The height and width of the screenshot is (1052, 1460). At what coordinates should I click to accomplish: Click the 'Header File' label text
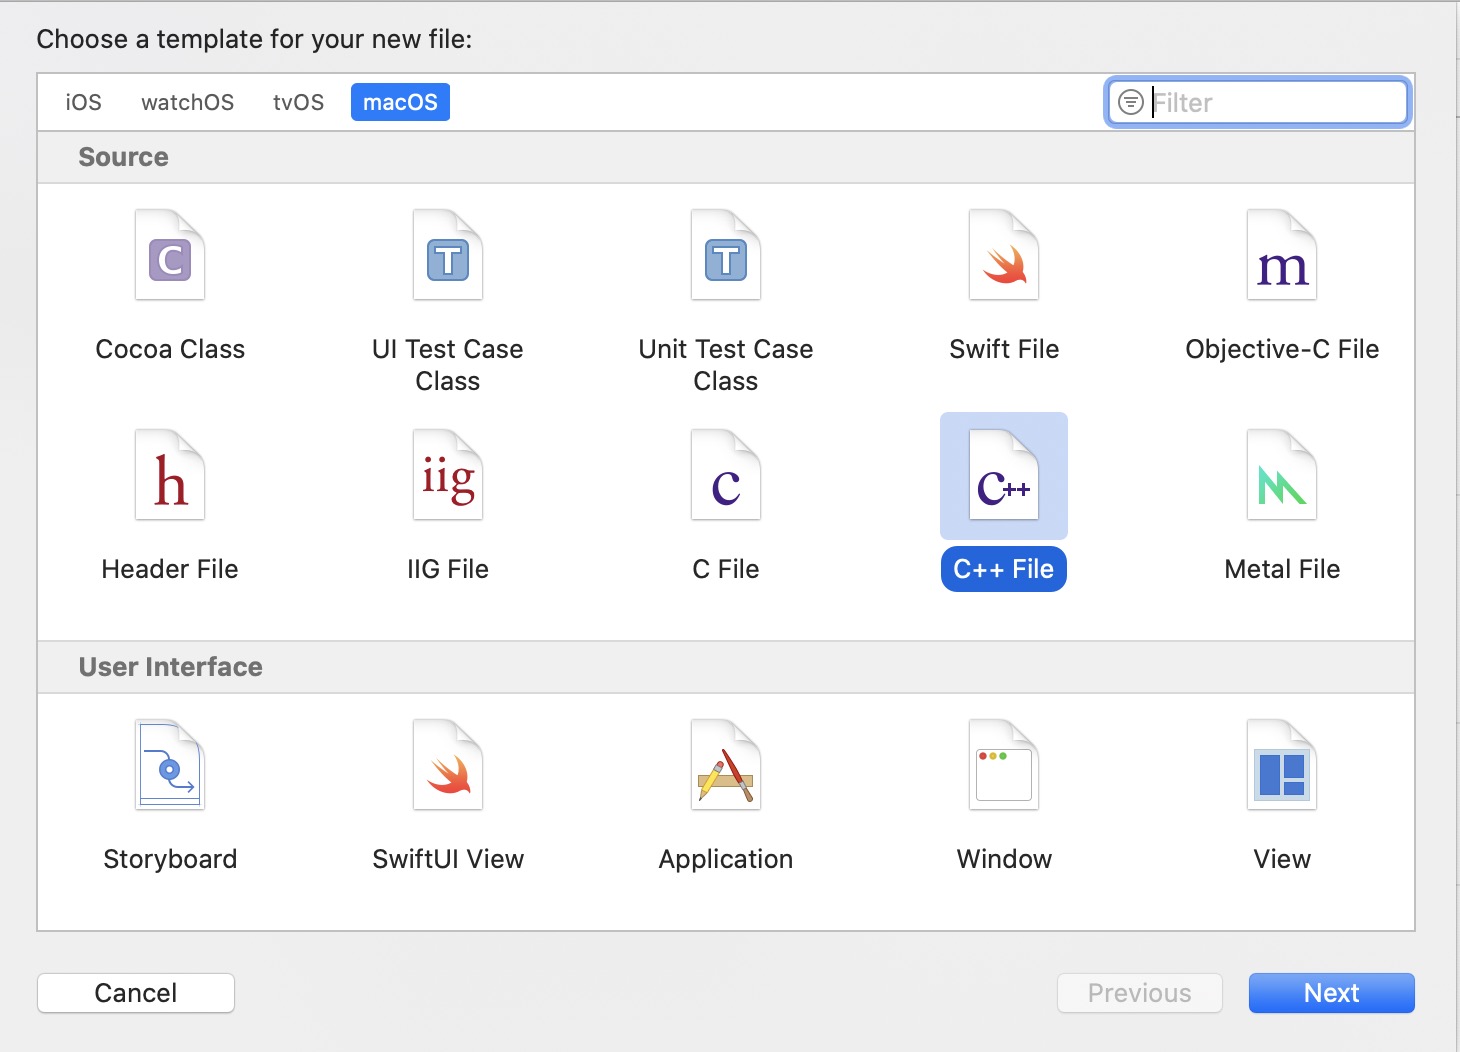pyautogui.click(x=170, y=569)
